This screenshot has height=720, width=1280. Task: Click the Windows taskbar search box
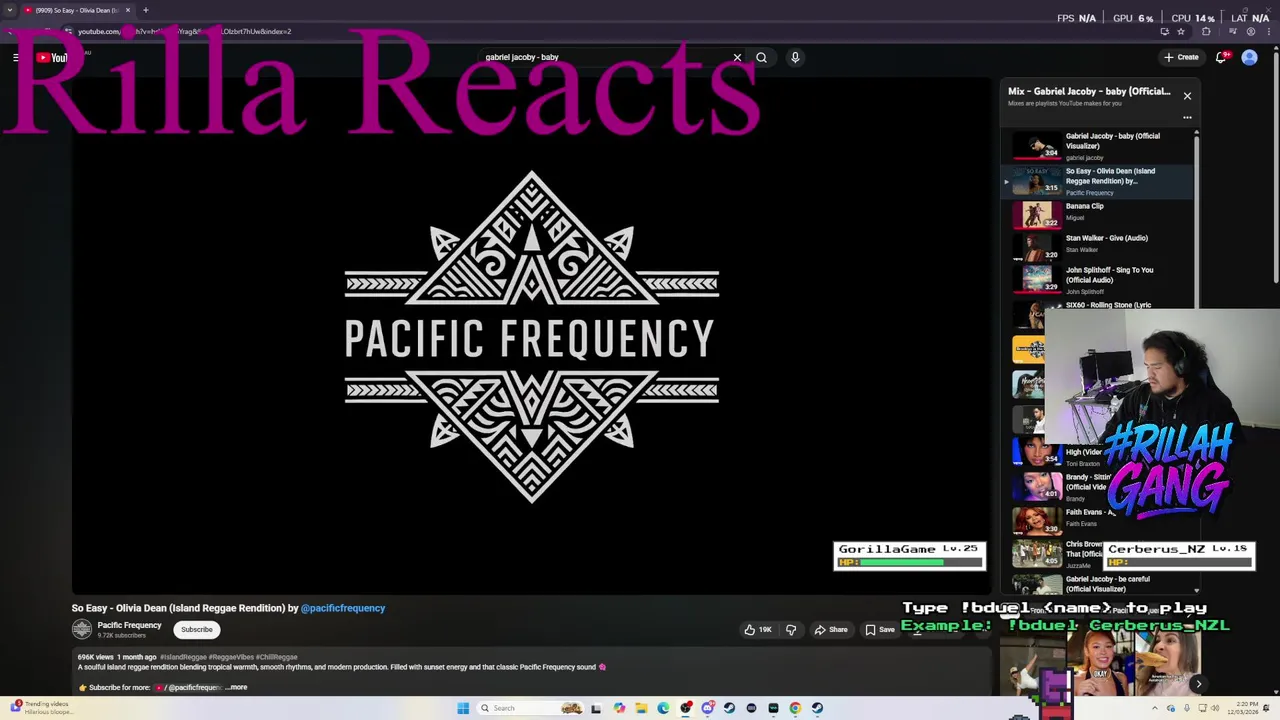530,708
